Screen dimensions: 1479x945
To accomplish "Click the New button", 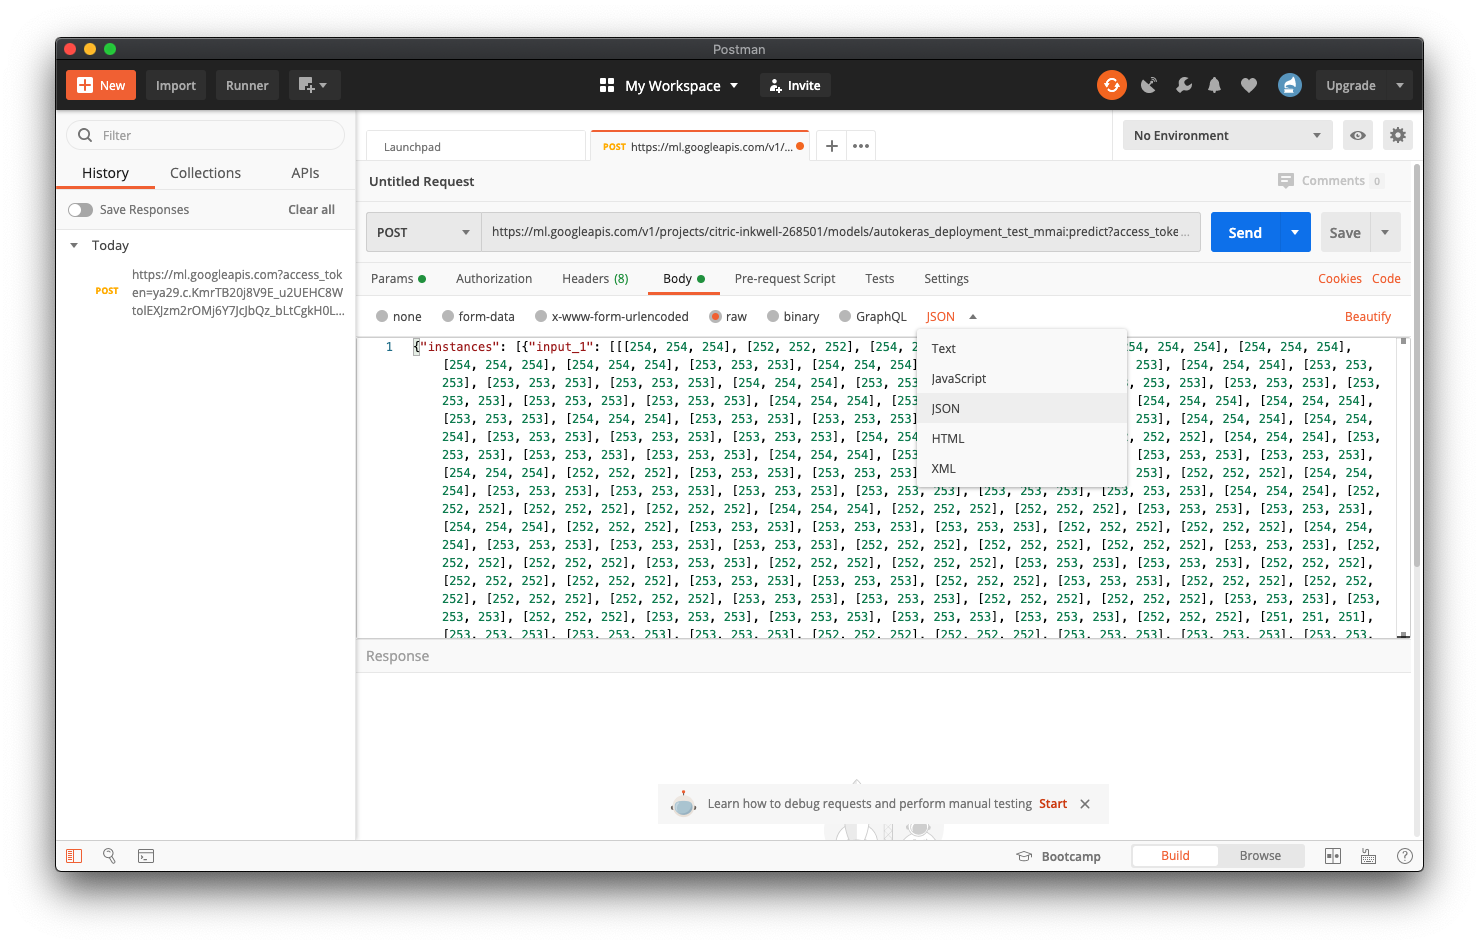I will pos(101,85).
